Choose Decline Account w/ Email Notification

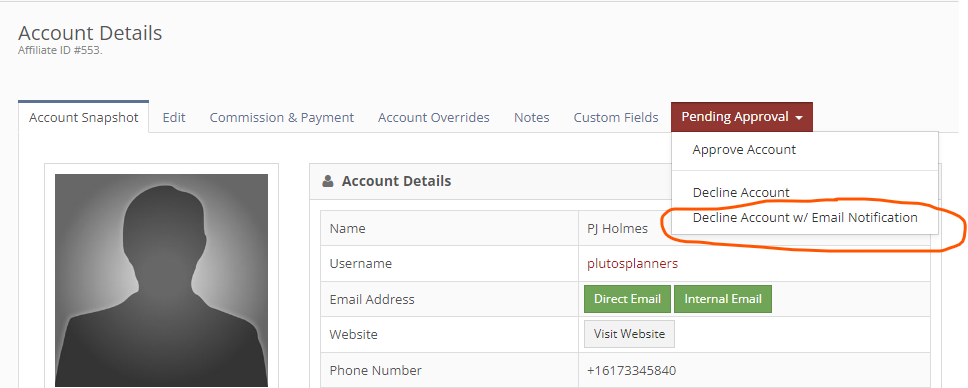[x=805, y=217]
